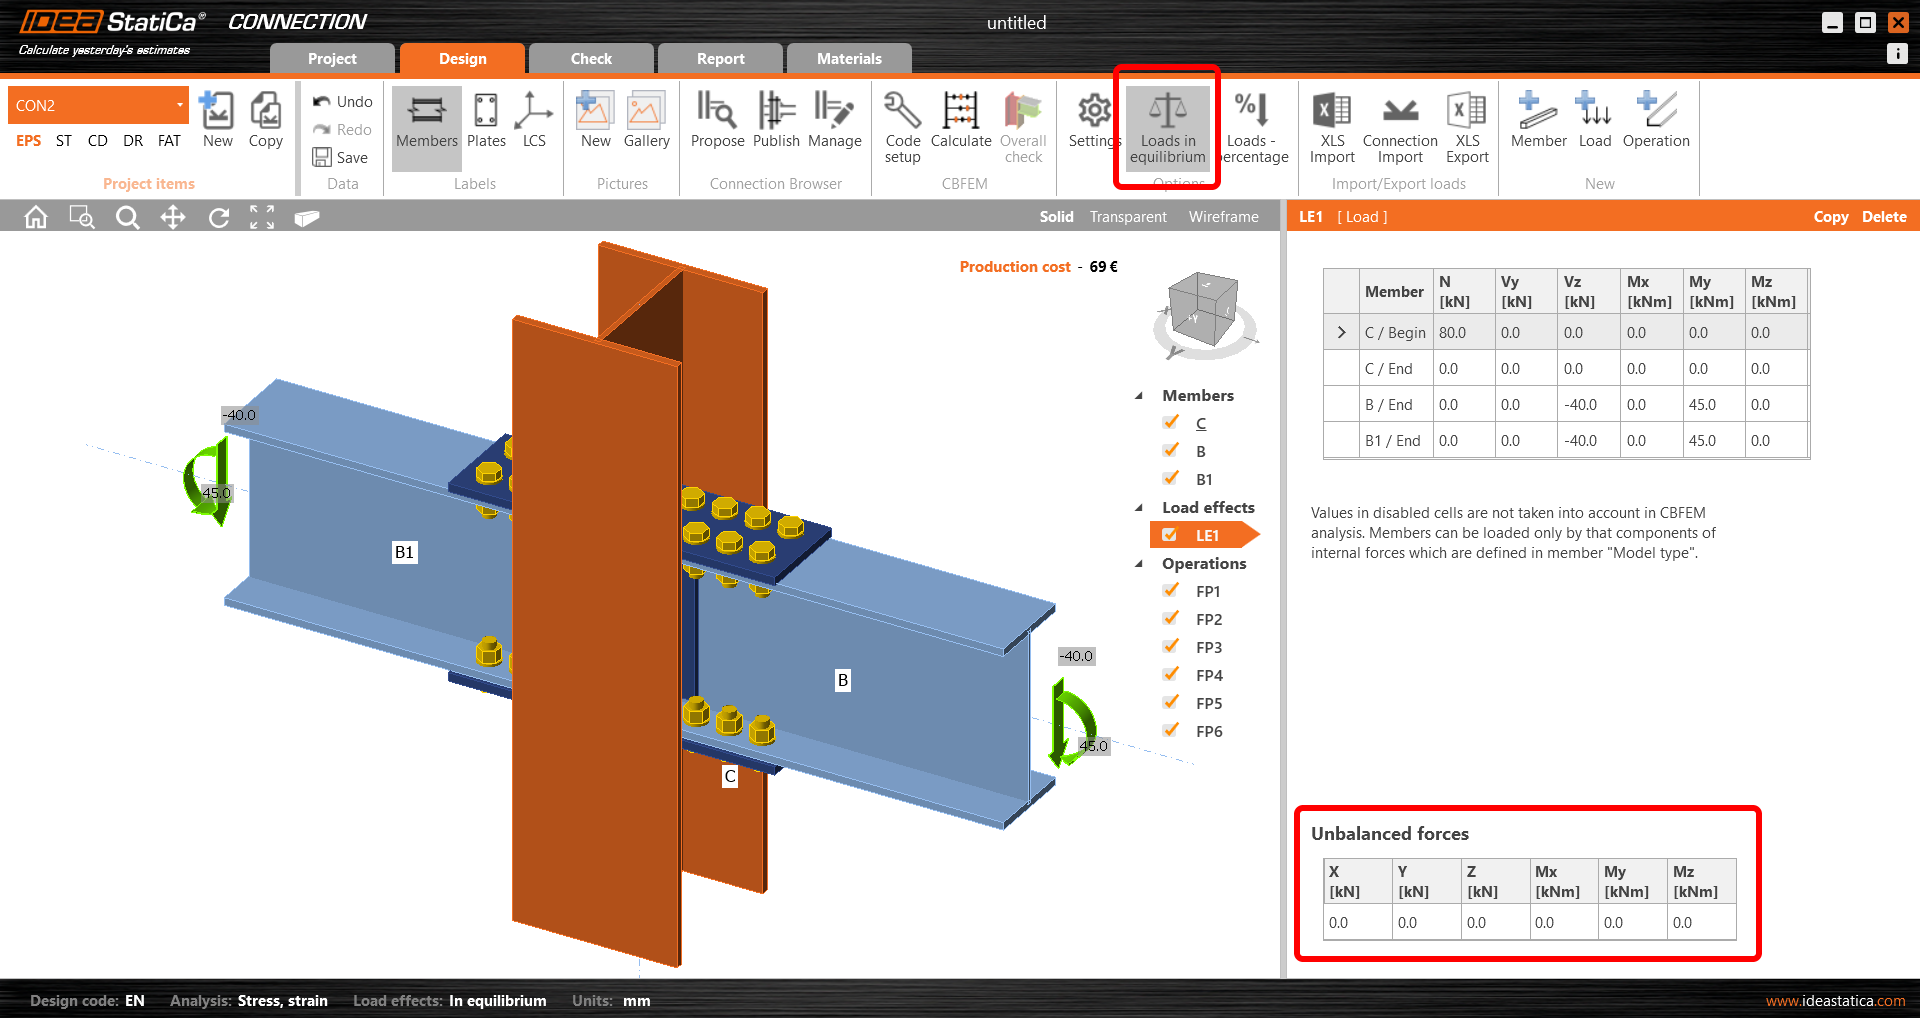Screen dimensions: 1920x1018
Task: Toggle Loads in equilibrium option
Action: click(x=1167, y=127)
